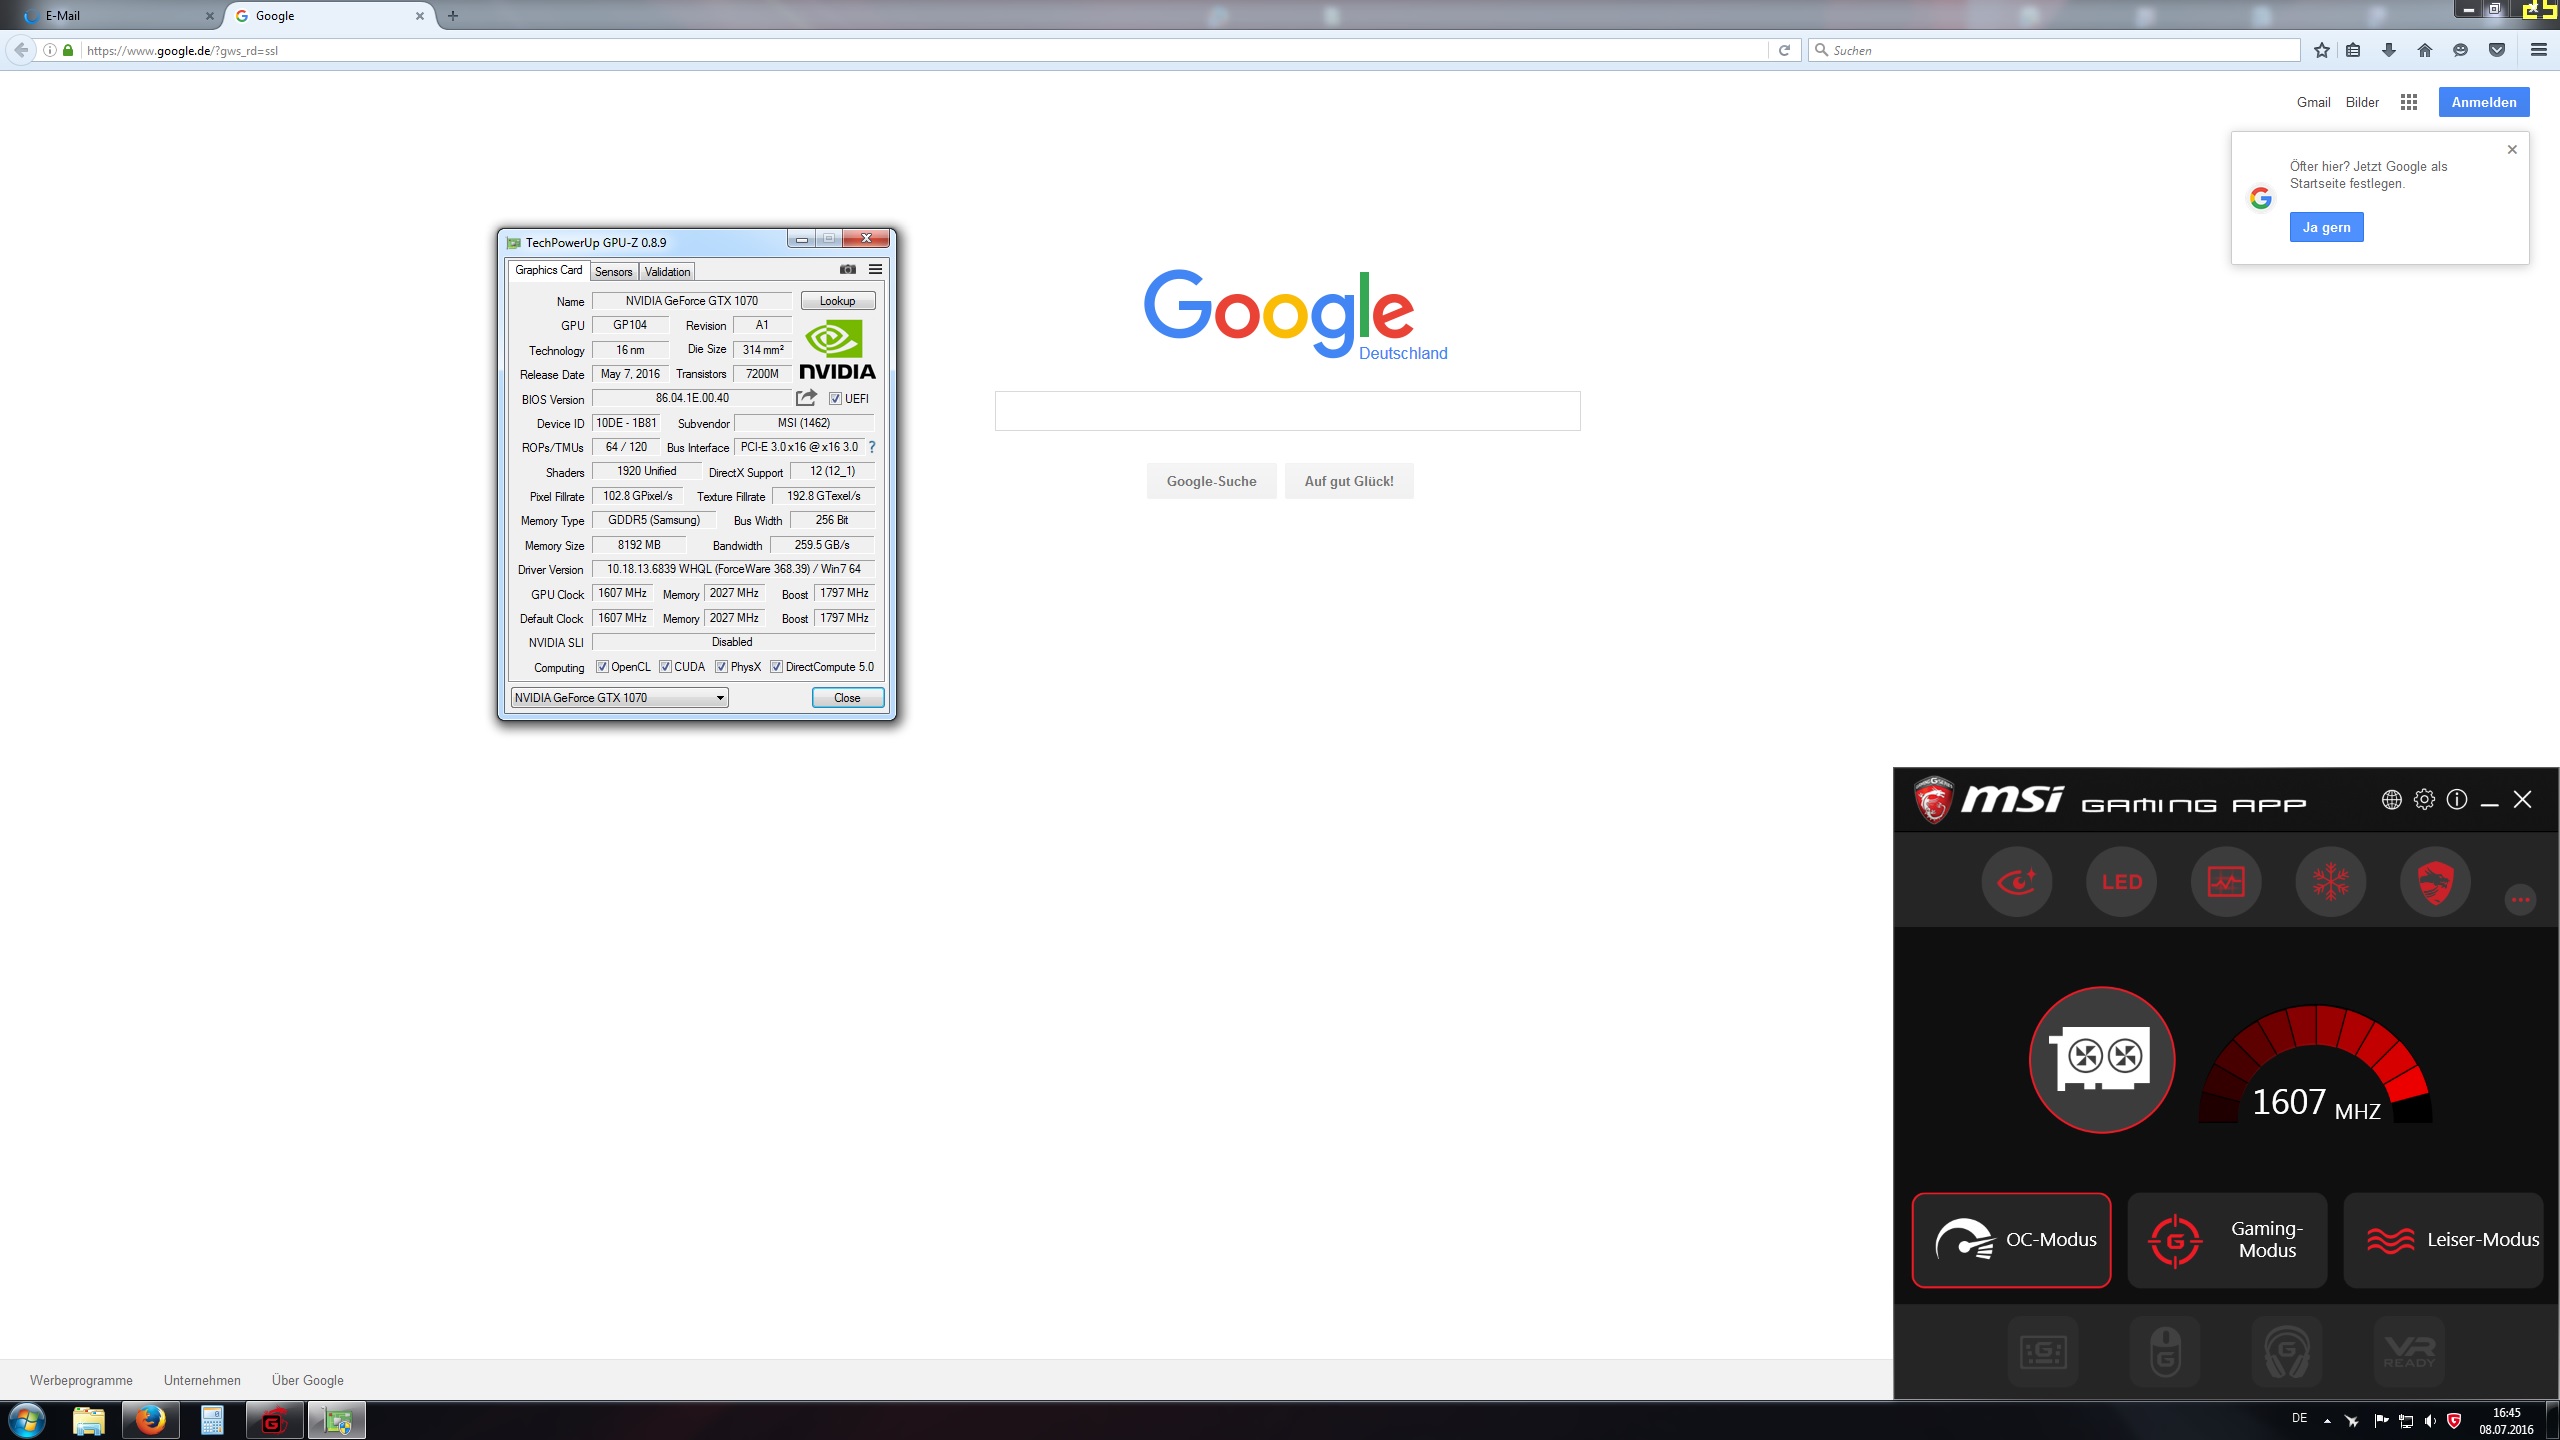Click the Google search input field
This screenshot has height=1440, width=2560.
[1287, 411]
